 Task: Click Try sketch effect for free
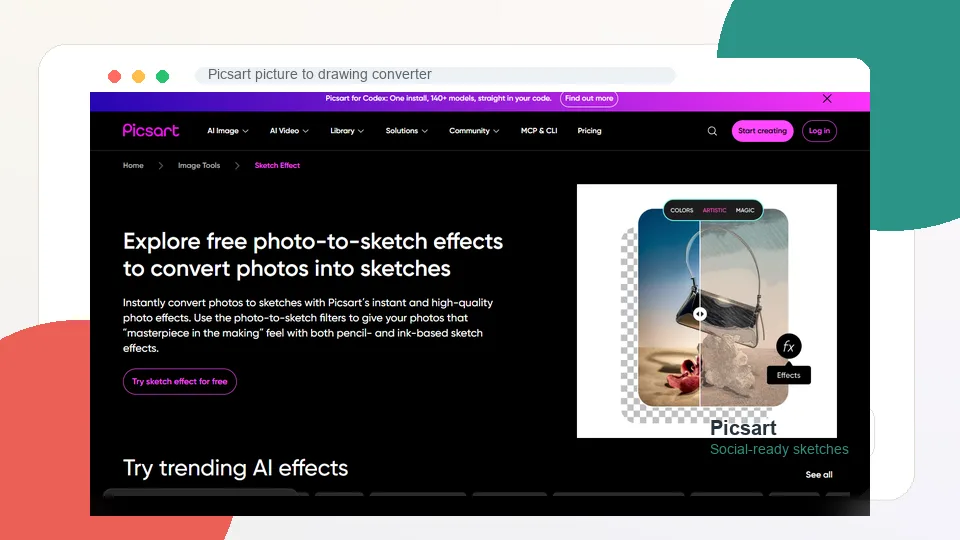point(179,381)
